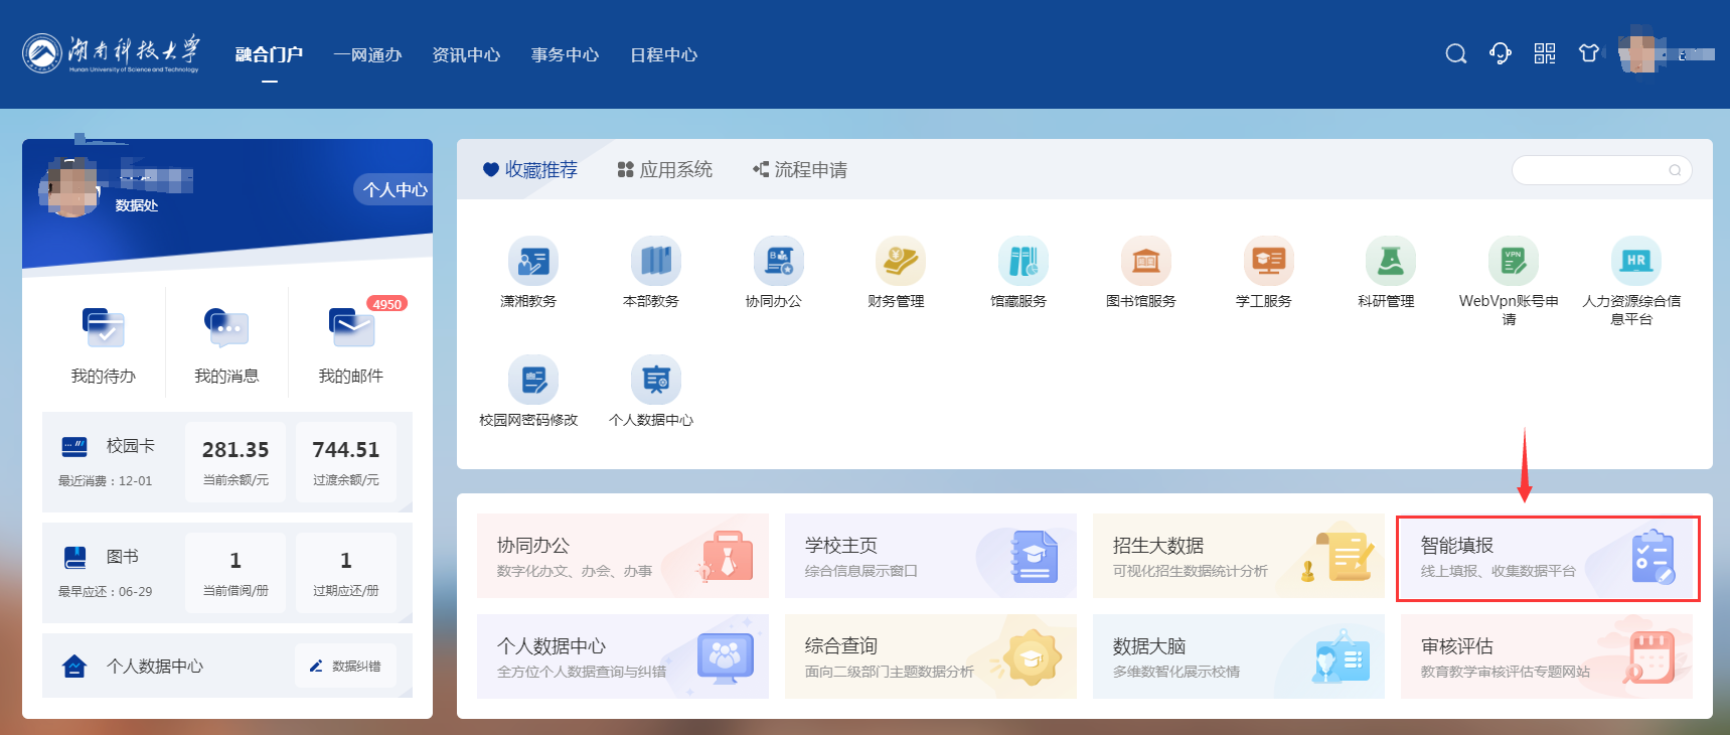Open the 一网通办 menu item
Viewport: 1730px width, 735px height.
click(368, 55)
